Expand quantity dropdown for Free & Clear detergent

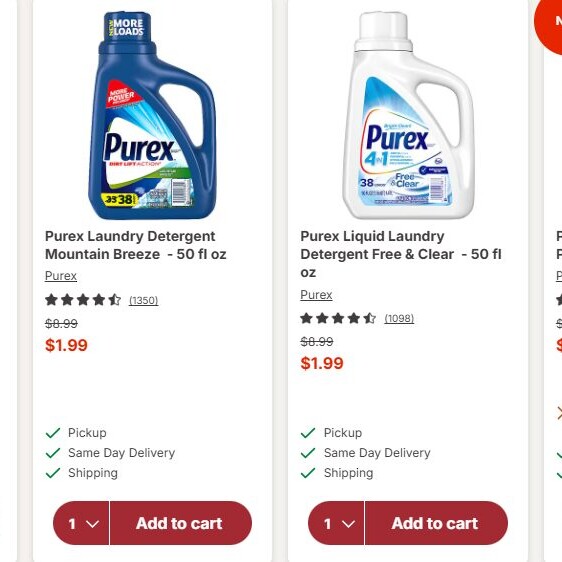(x=337, y=523)
